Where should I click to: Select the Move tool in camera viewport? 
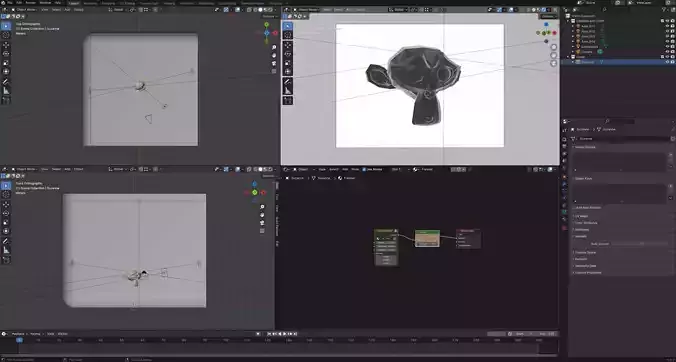click(288, 45)
